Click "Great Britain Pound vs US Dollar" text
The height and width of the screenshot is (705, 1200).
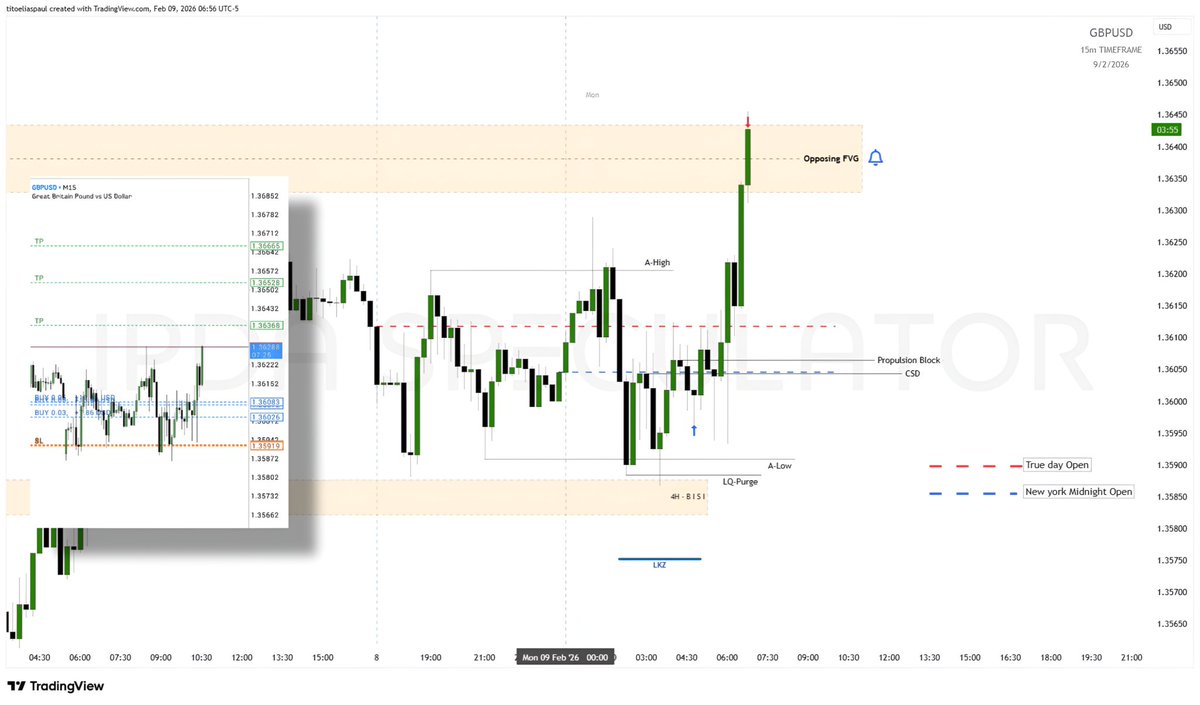[x=81, y=197]
